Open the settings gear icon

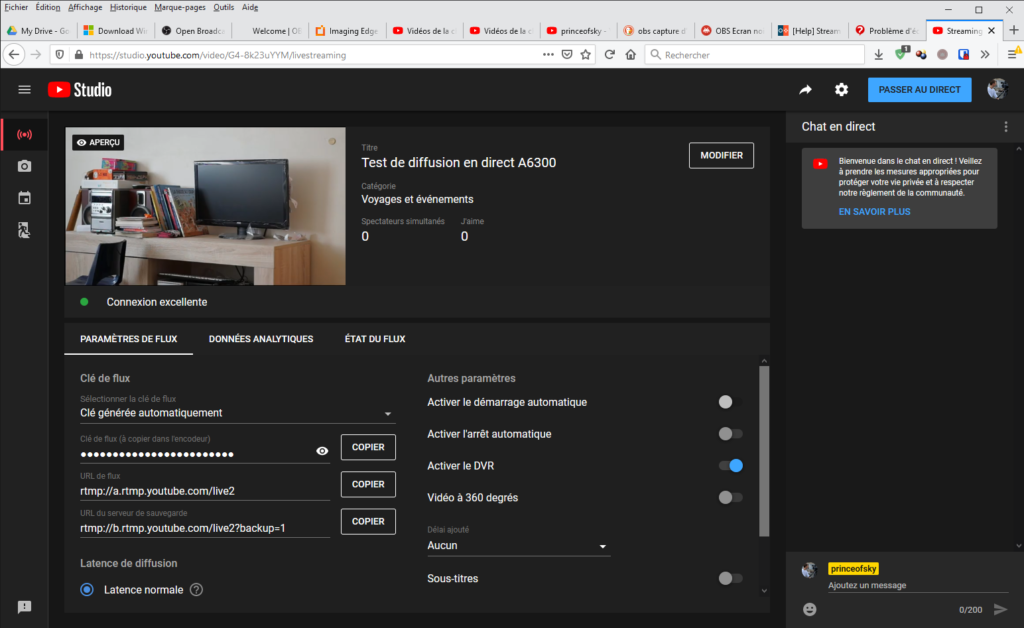coord(842,90)
